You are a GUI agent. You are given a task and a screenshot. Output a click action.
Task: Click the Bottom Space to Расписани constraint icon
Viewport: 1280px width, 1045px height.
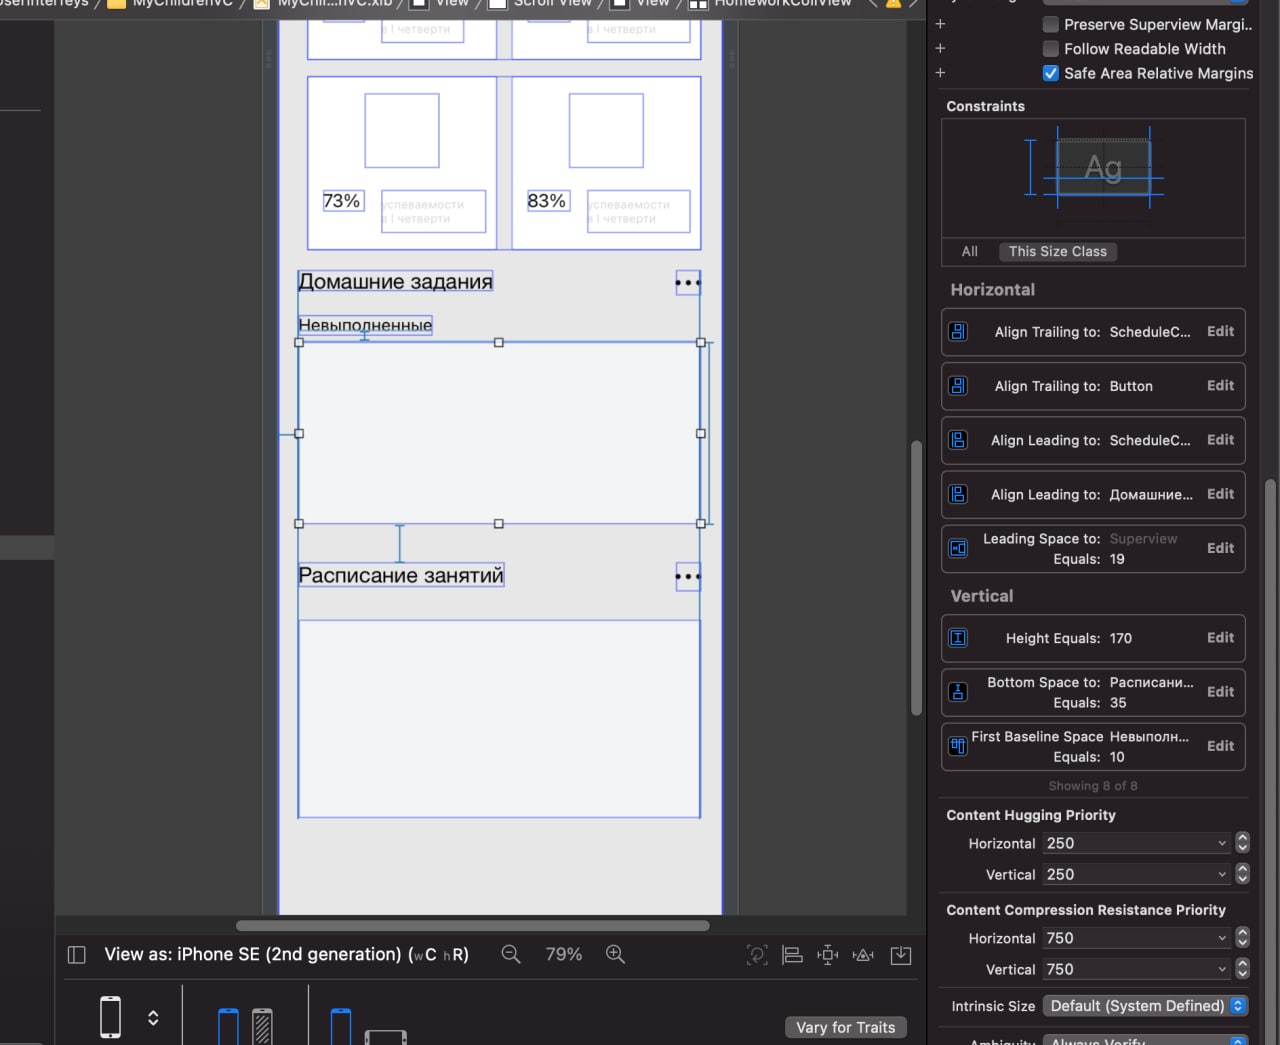pyautogui.click(x=958, y=692)
